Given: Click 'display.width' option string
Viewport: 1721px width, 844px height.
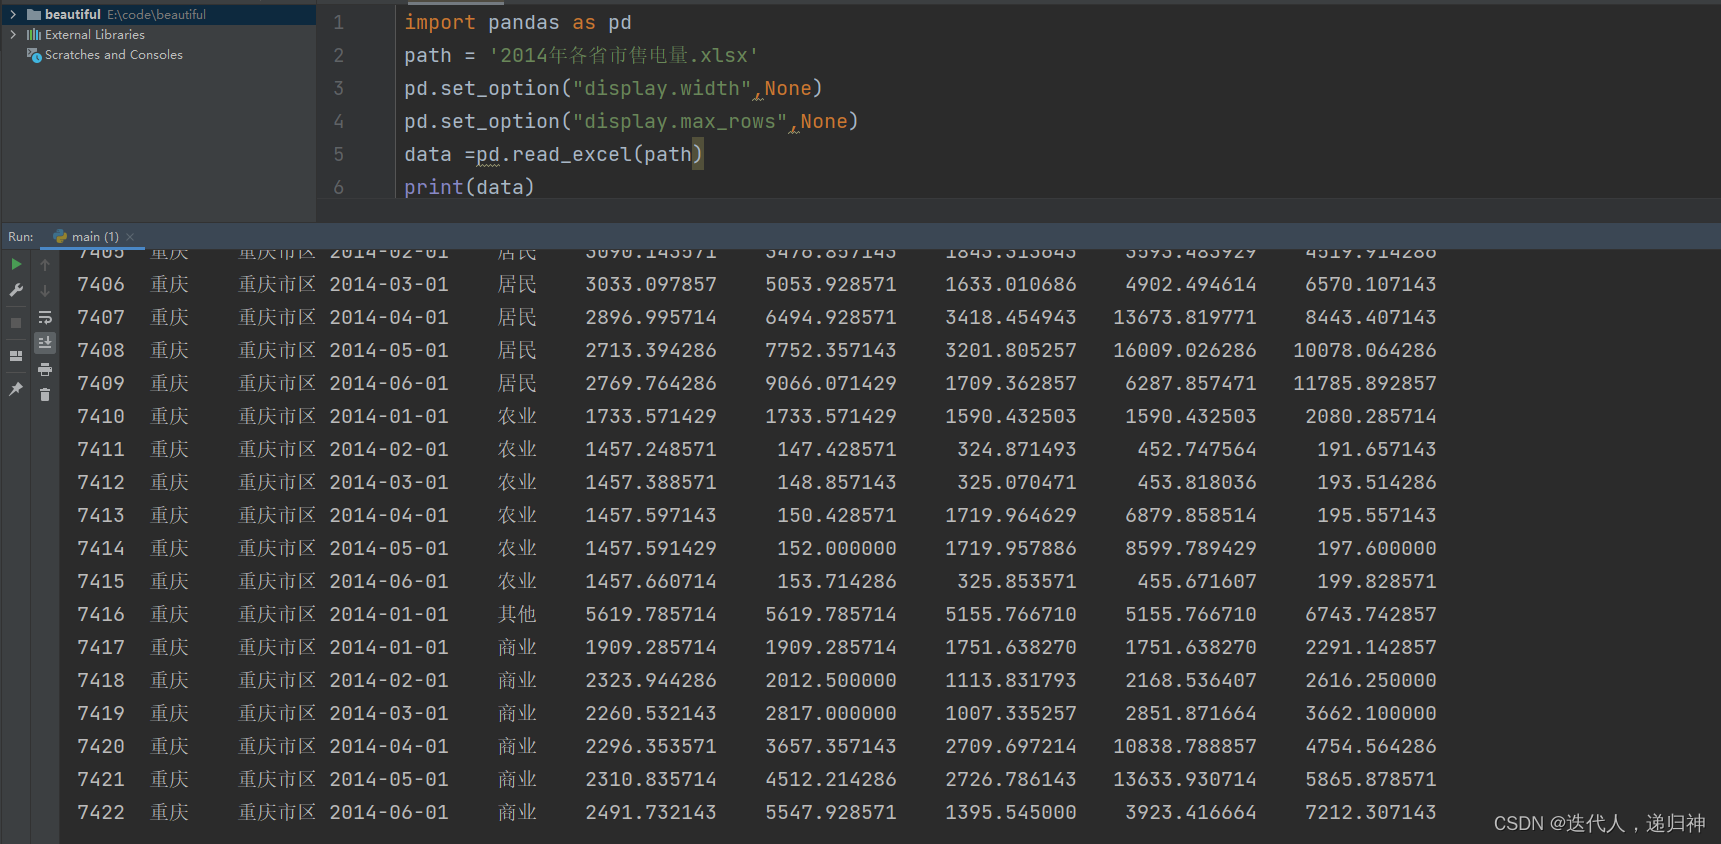Looking at the screenshot, I should click(662, 88).
